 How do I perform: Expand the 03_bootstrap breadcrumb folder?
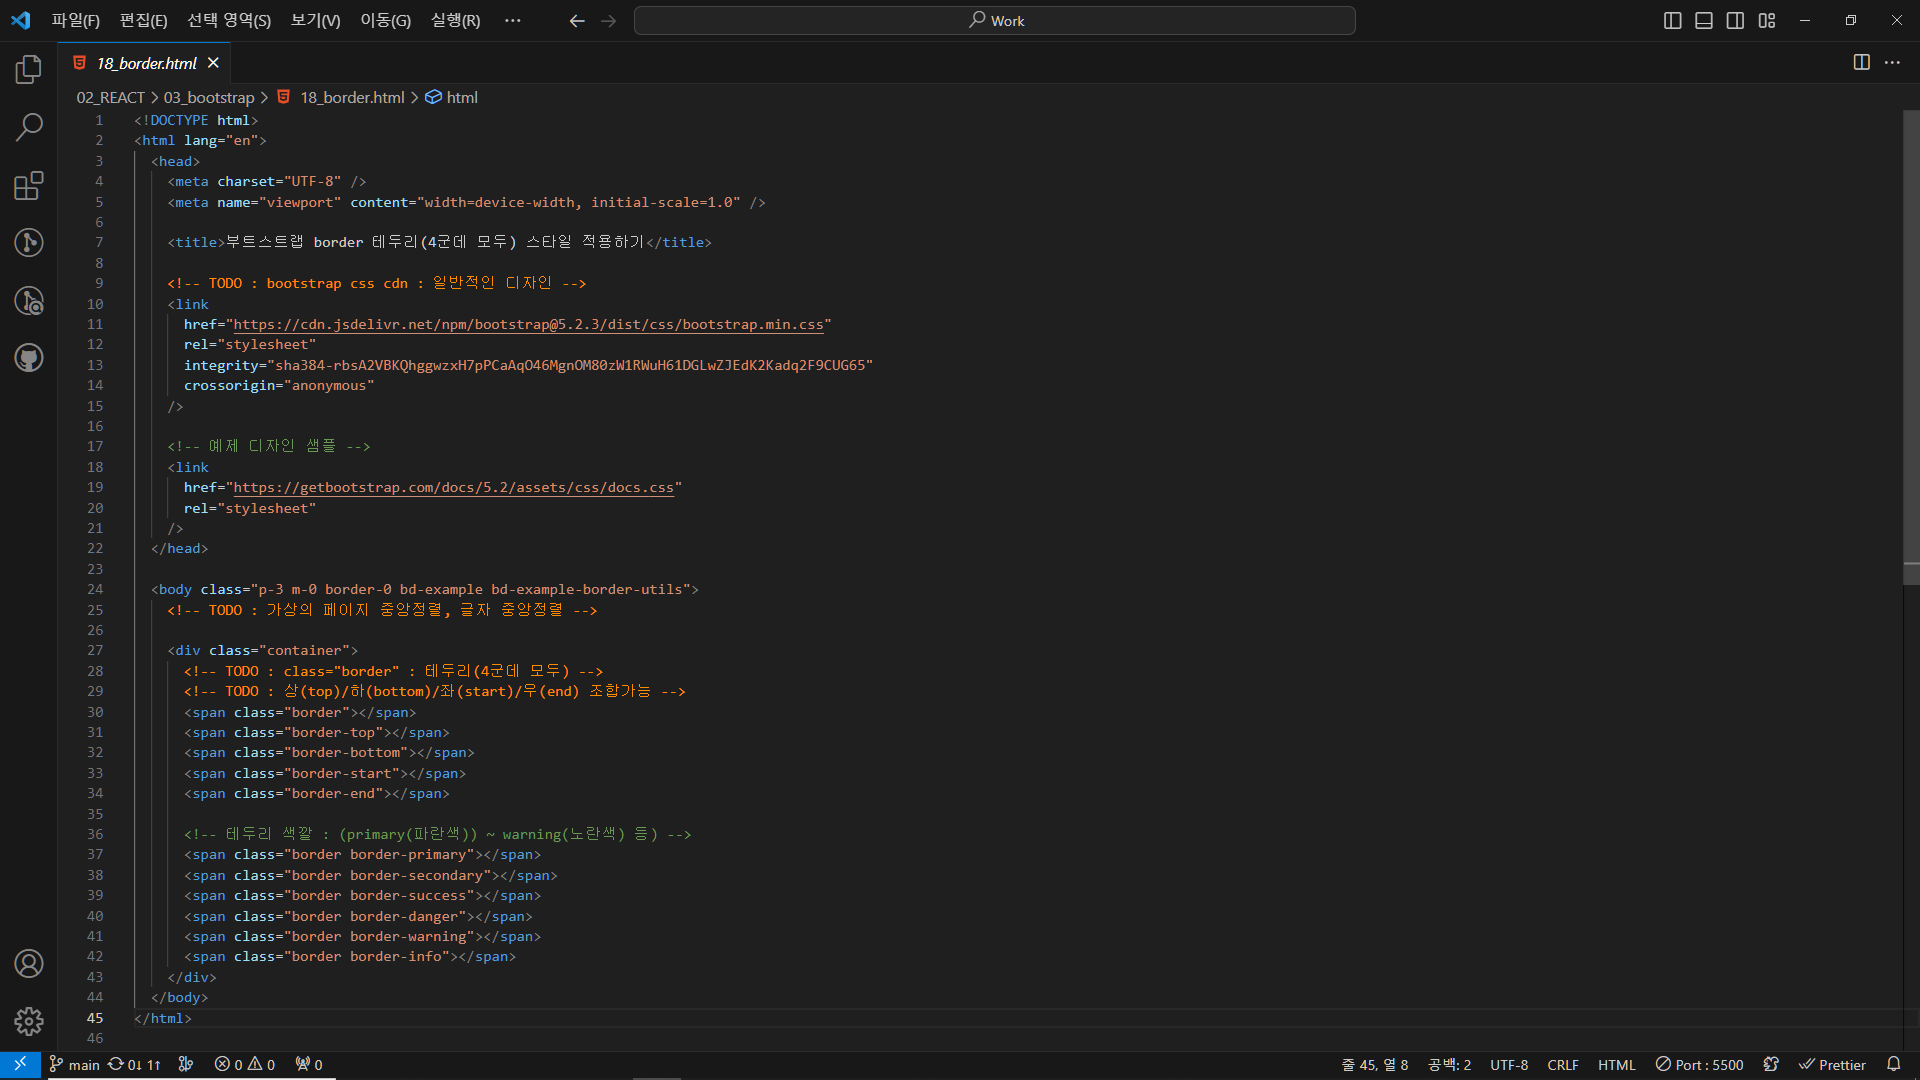pos(209,97)
